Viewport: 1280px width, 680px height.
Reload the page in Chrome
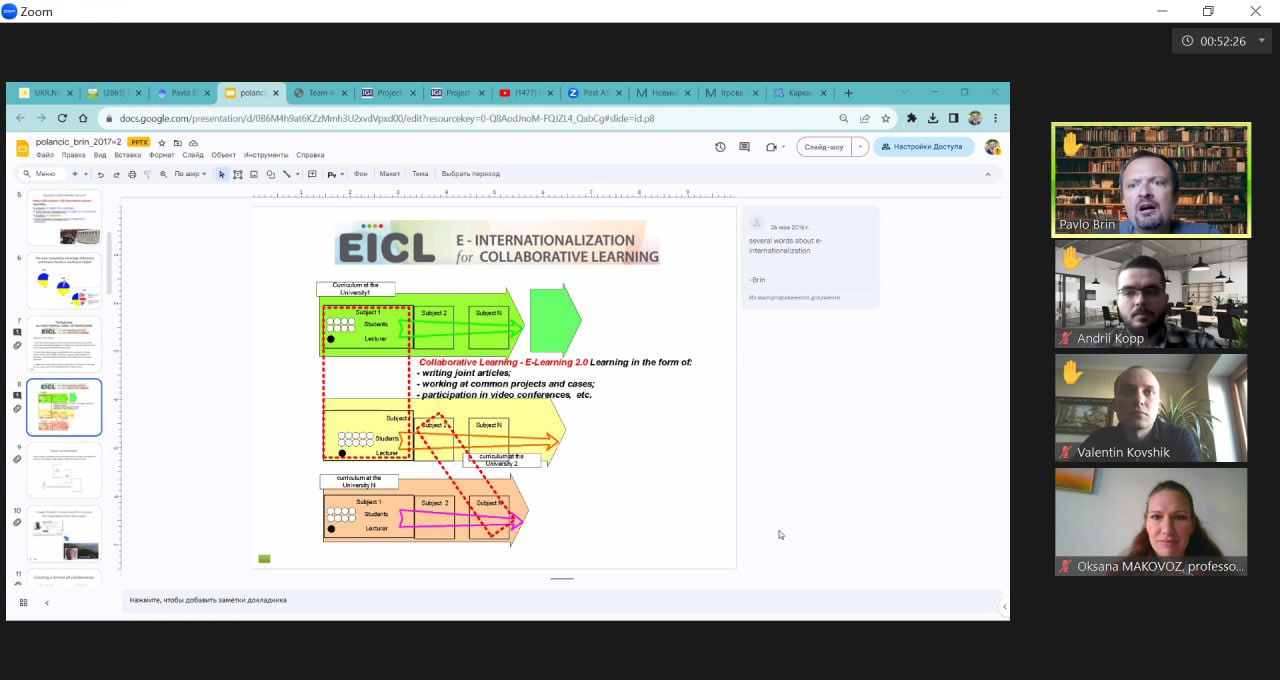click(62, 118)
